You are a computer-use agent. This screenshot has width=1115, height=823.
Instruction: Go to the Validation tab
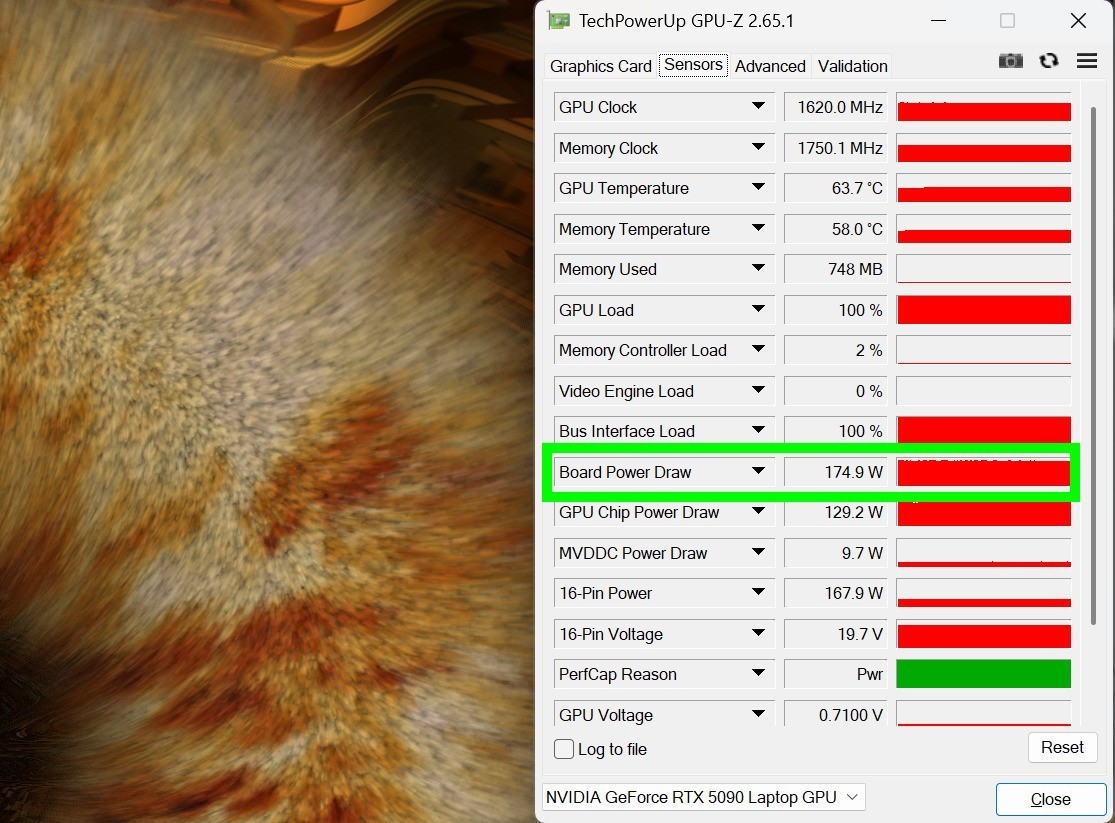pos(852,66)
